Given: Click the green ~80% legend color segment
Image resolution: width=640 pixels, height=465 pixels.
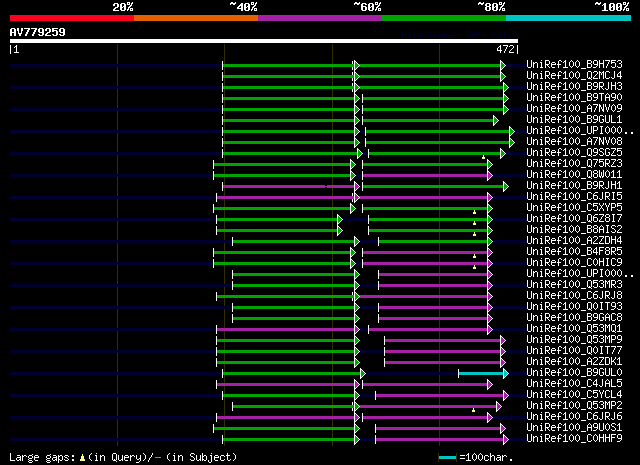Looking at the screenshot, I should click(x=444, y=18).
